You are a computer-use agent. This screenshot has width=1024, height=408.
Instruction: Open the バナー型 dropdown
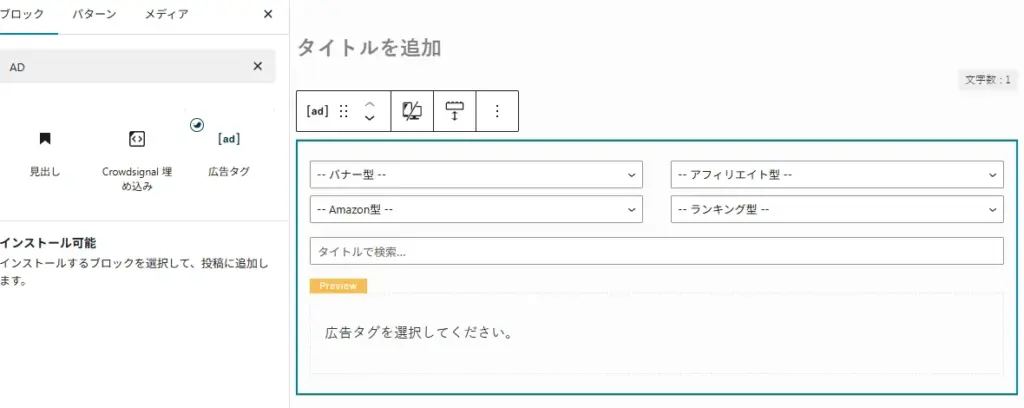(x=476, y=175)
